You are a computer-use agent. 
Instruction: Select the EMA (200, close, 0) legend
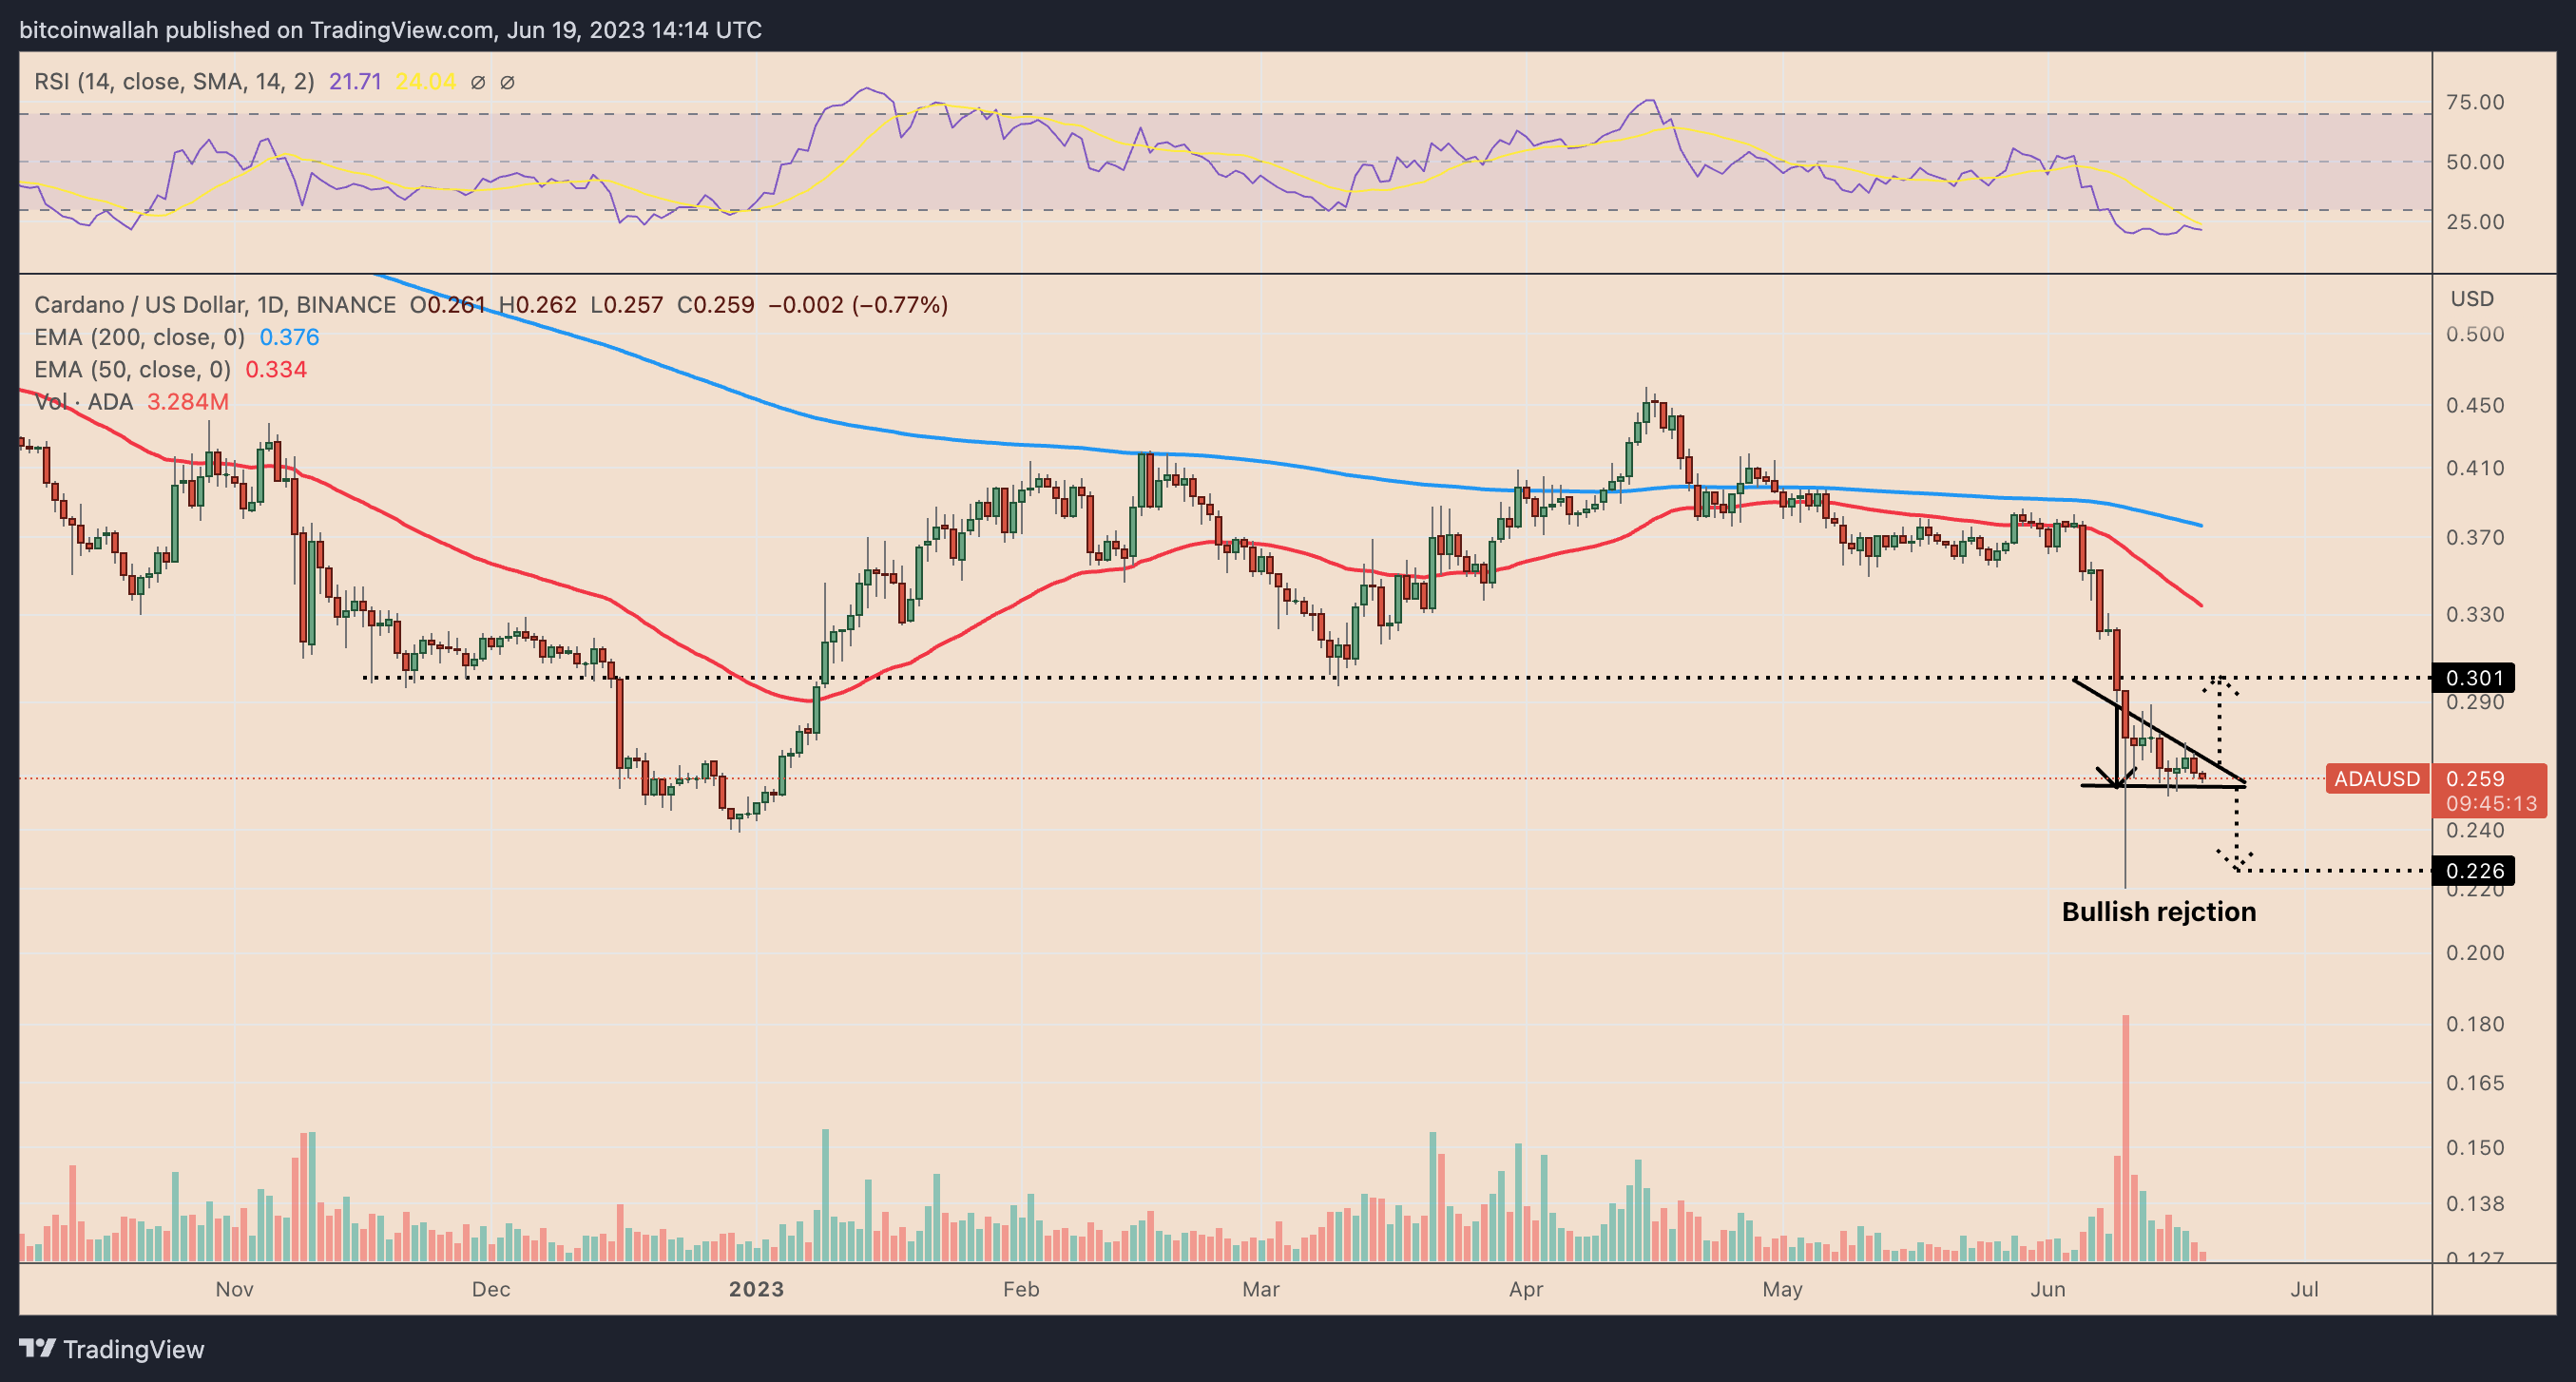[x=139, y=337]
